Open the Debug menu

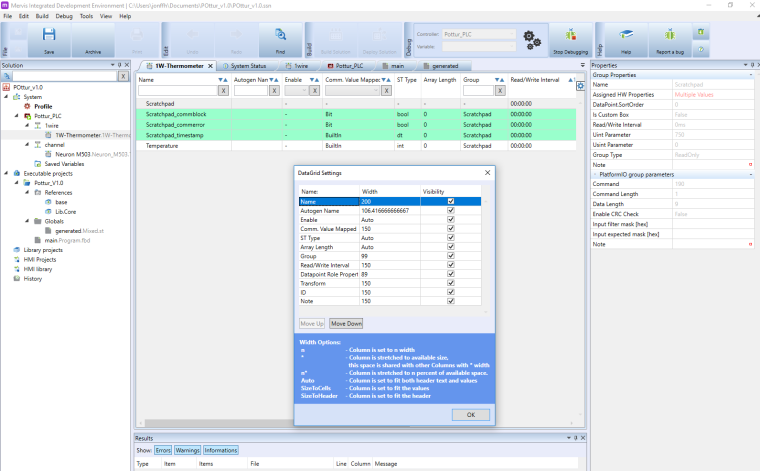63,16
